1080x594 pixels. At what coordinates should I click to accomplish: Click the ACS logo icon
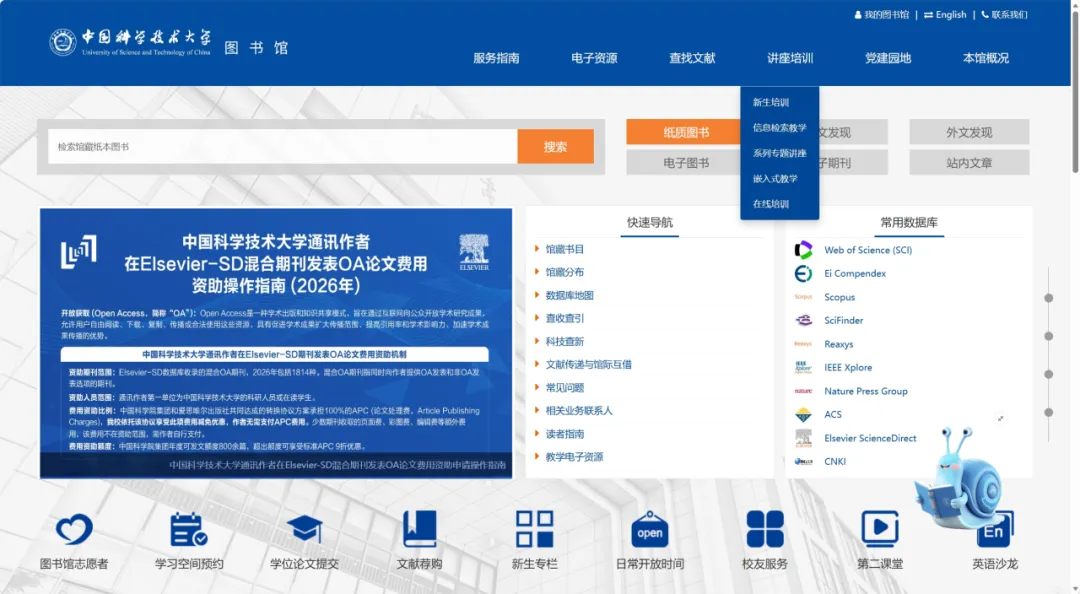(803, 414)
